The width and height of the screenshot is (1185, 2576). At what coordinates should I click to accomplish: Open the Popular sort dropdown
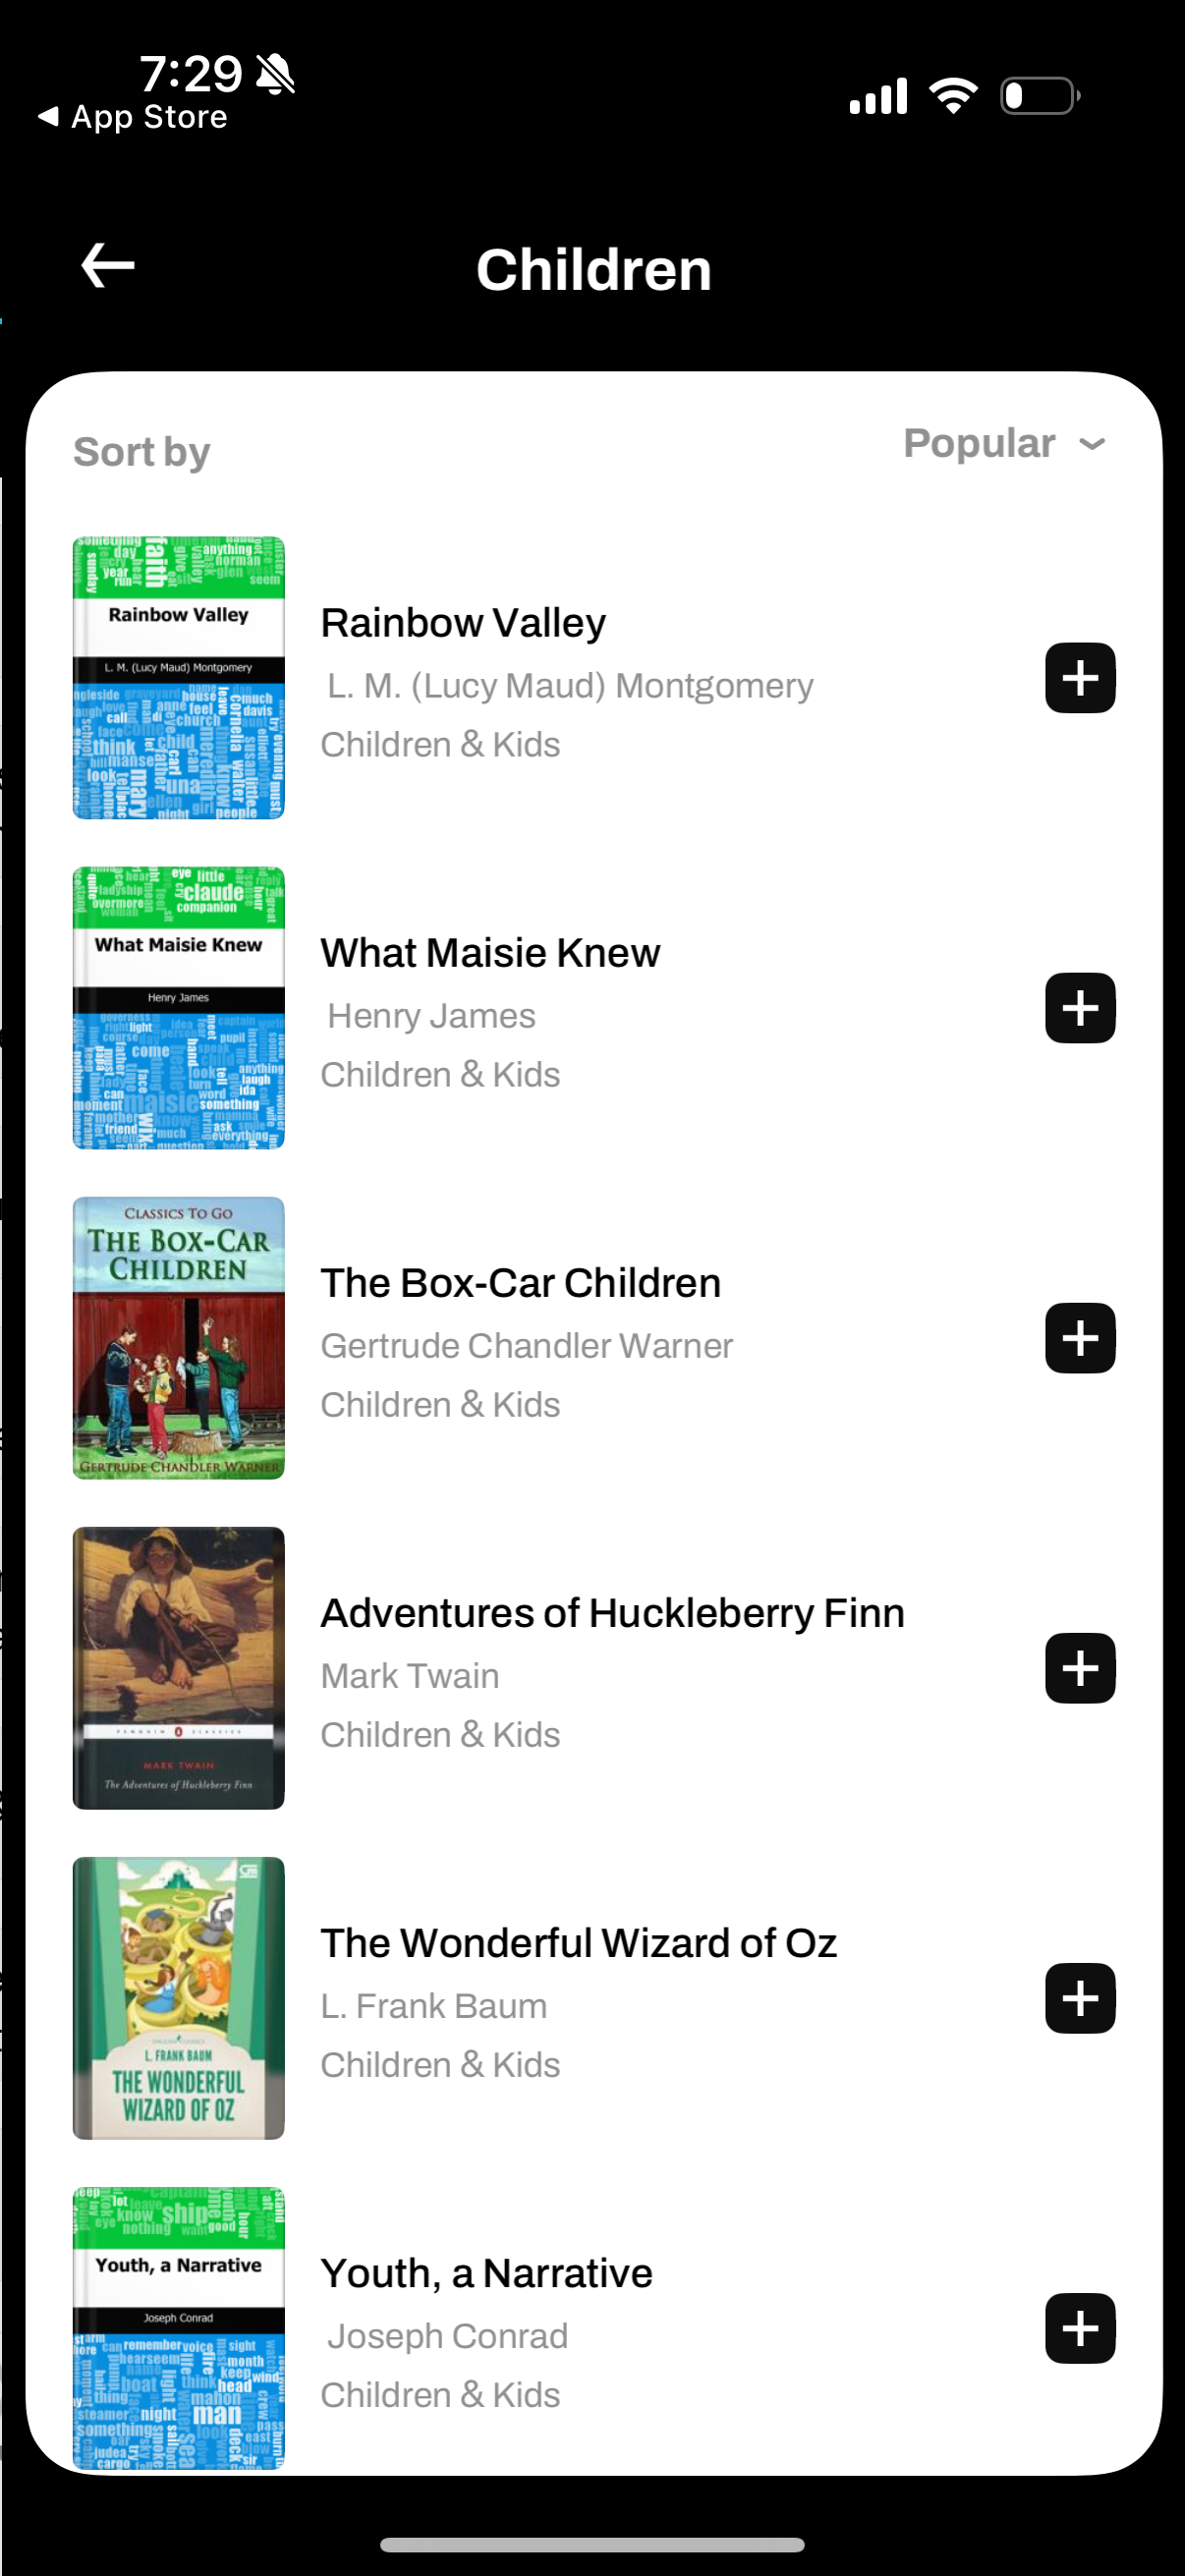(979, 443)
